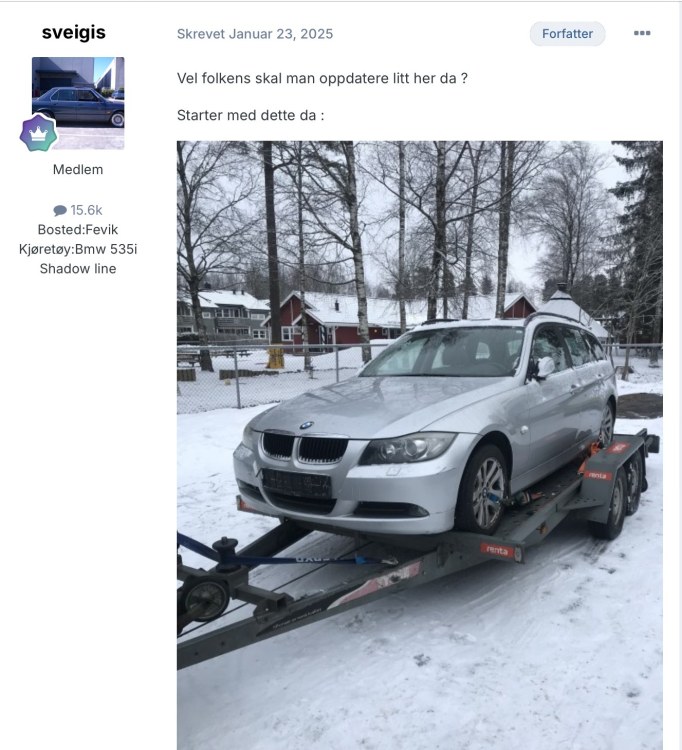
Task: Click the BMW hood emblem in photo
Action: point(306,425)
